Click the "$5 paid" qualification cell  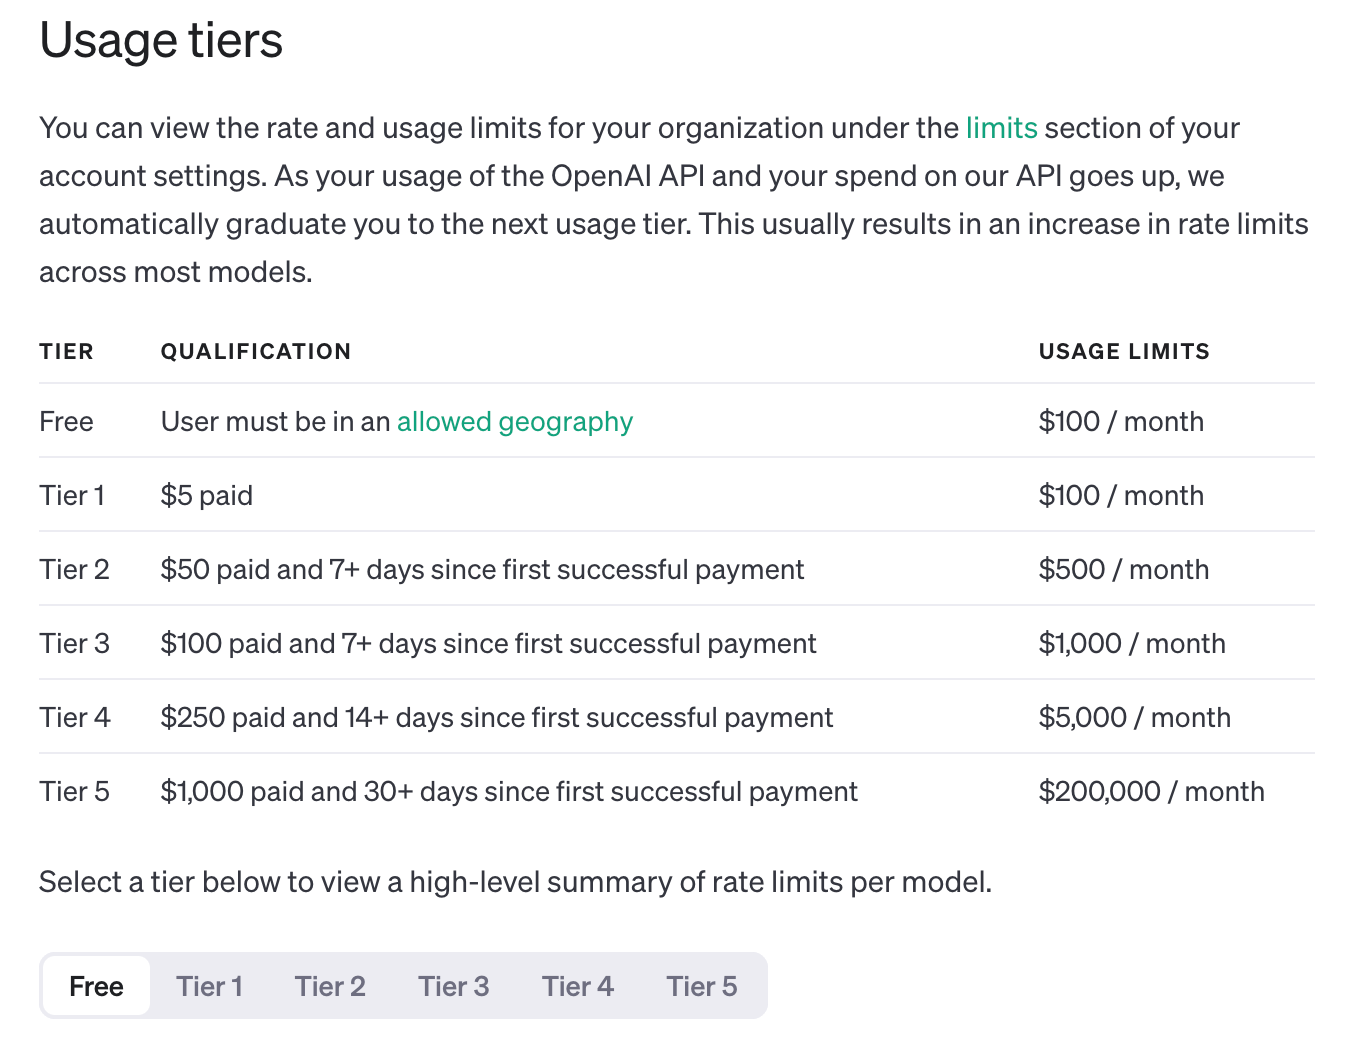pos(207,496)
